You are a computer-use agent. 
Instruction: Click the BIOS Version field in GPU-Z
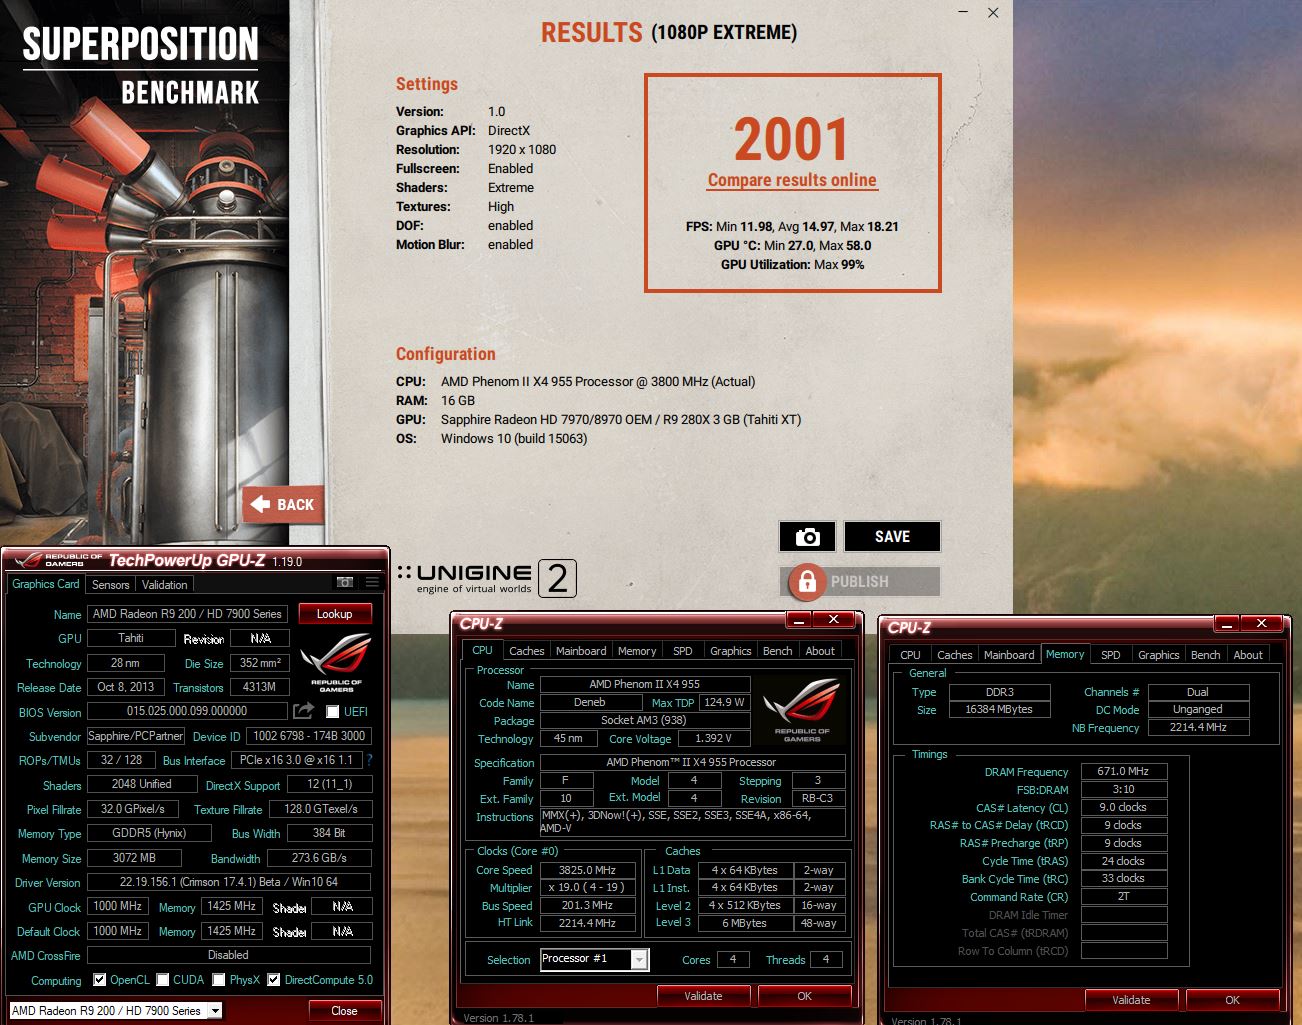click(x=187, y=711)
